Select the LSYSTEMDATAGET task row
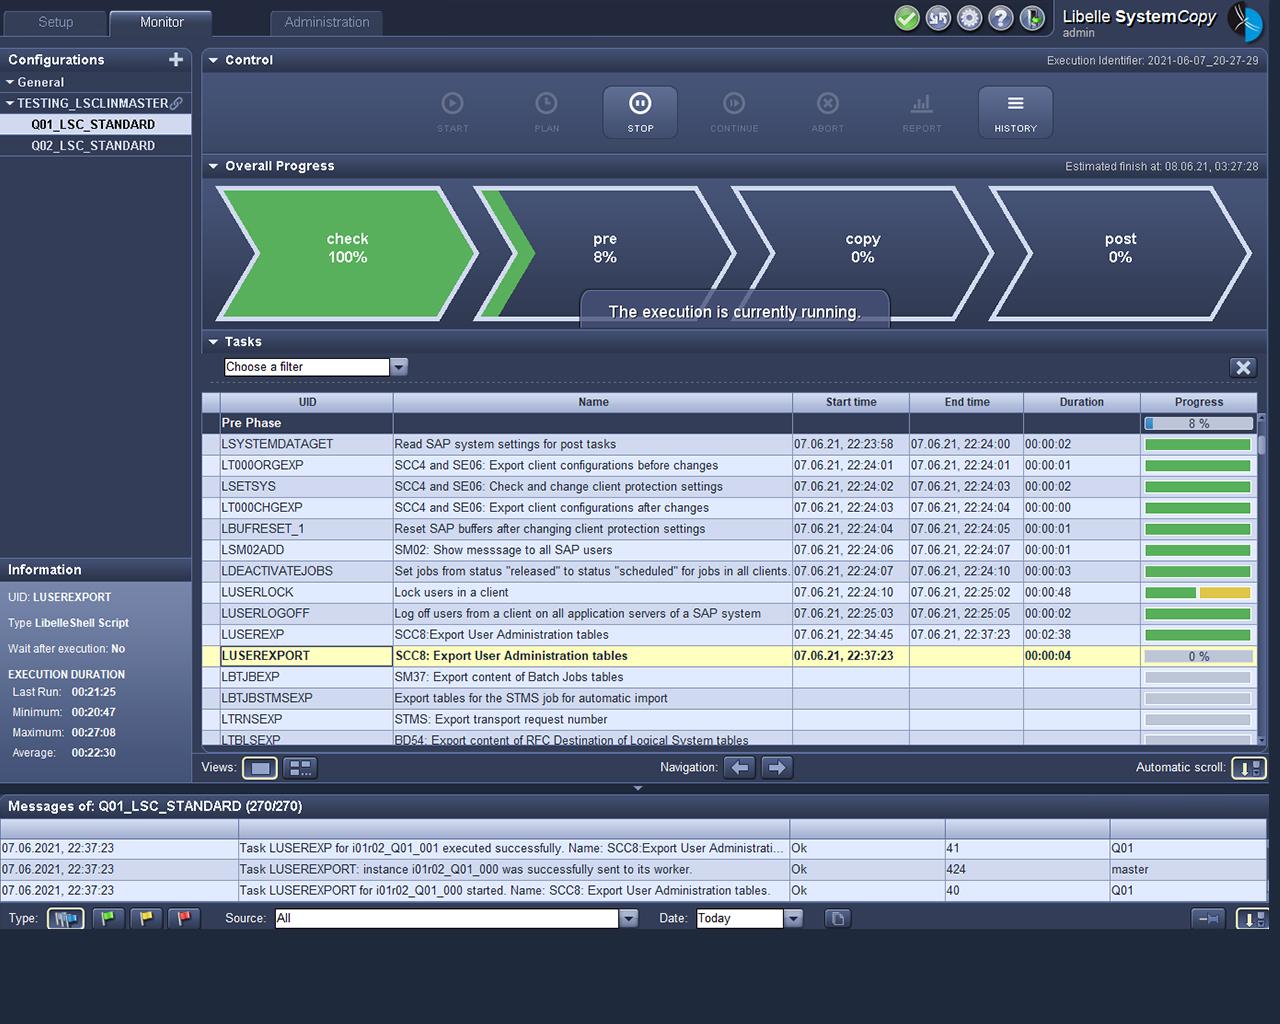Screen dimensions: 1280x1024 click(x=729, y=444)
